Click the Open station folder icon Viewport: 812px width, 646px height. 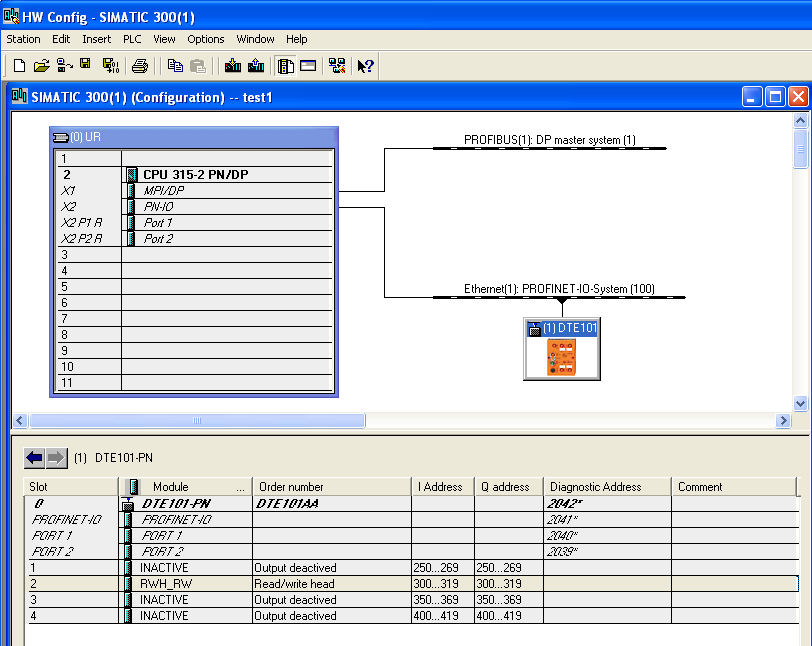point(41,66)
